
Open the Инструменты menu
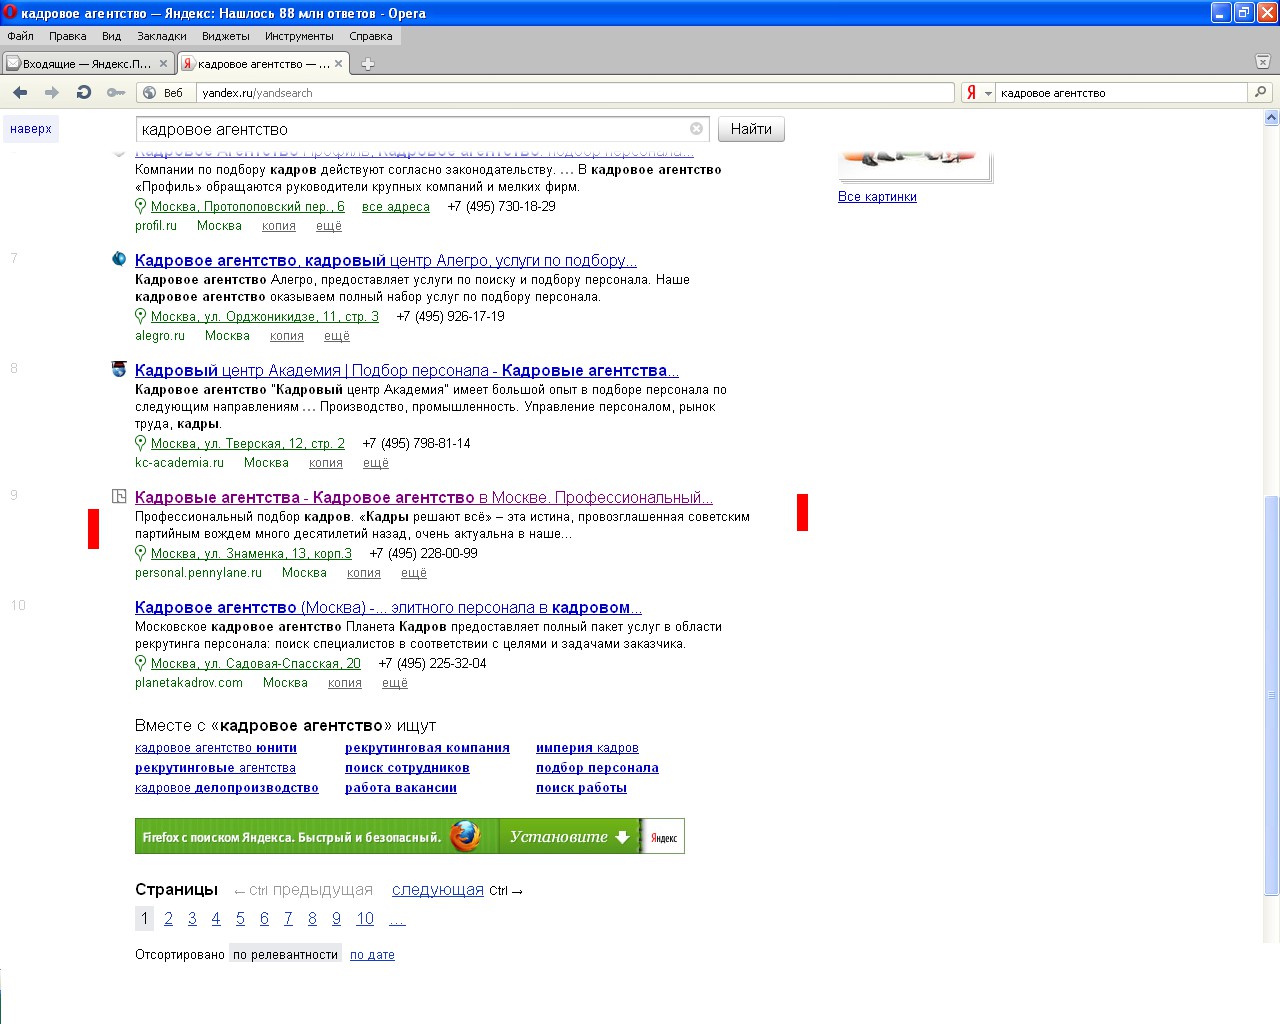(x=299, y=36)
